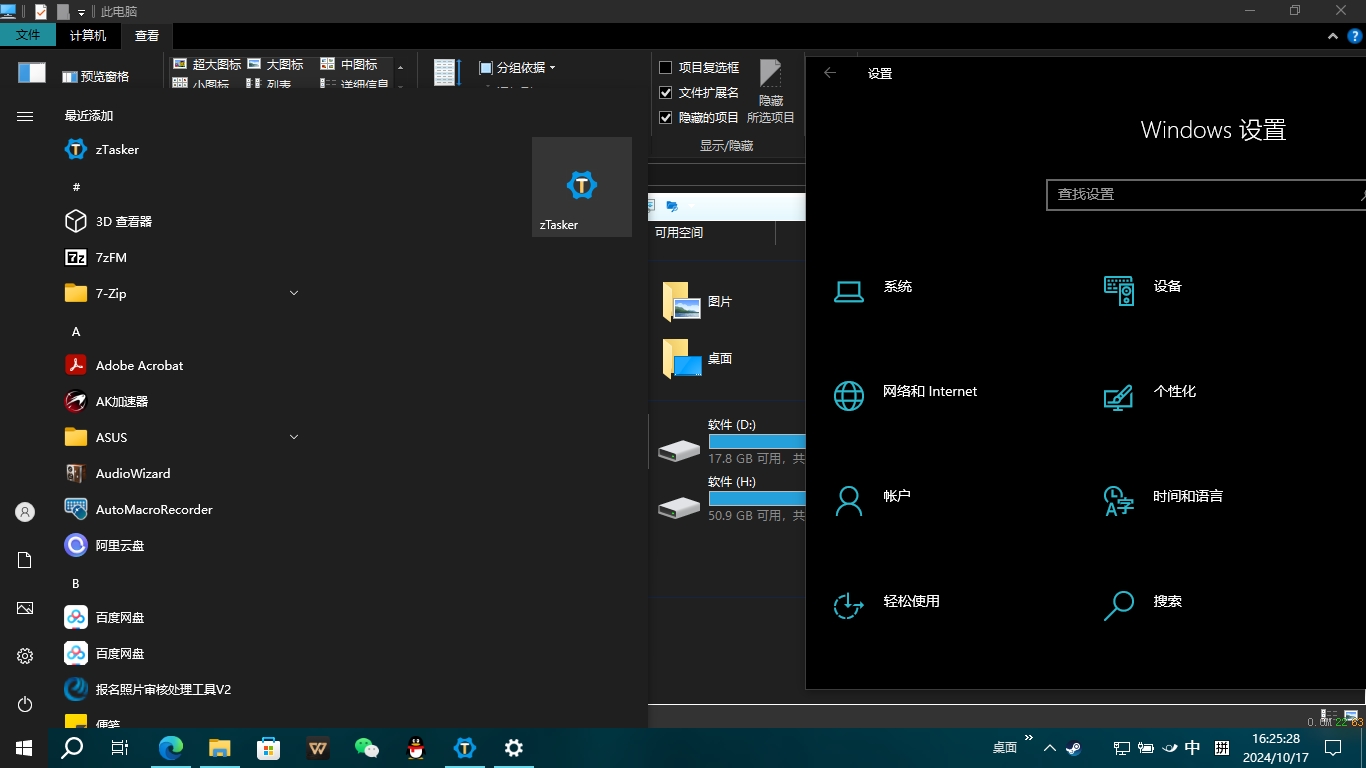Toggle the Chinese 中 input mode indicator

(1192, 747)
